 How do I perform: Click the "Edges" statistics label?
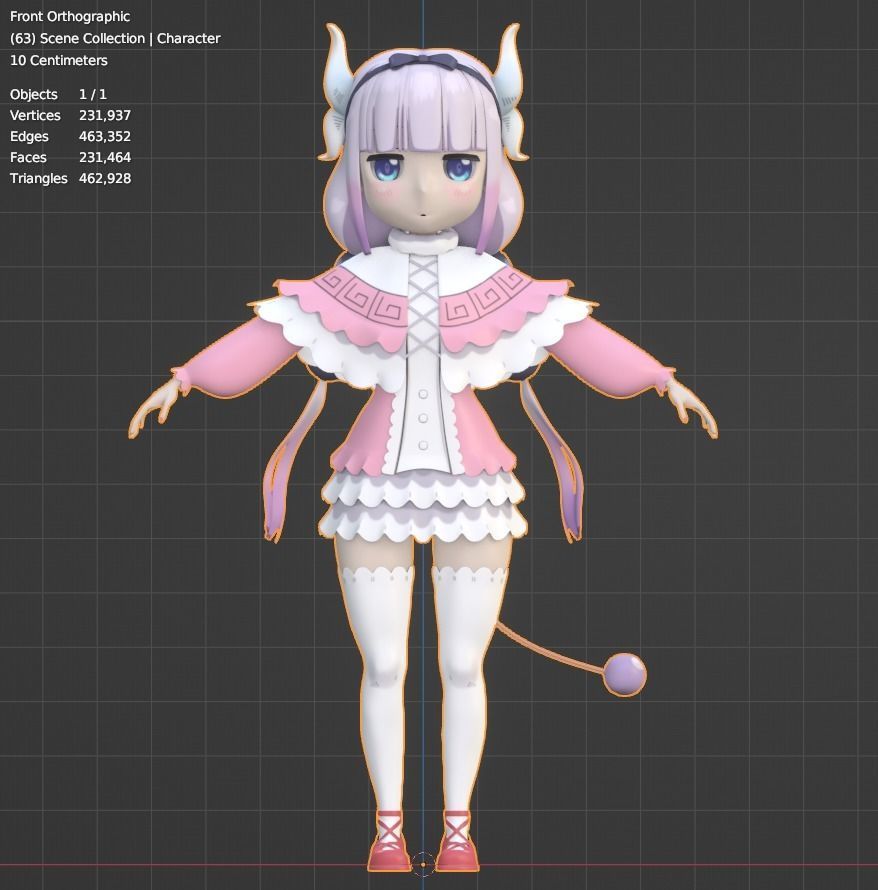pyautogui.click(x=29, y=136)
